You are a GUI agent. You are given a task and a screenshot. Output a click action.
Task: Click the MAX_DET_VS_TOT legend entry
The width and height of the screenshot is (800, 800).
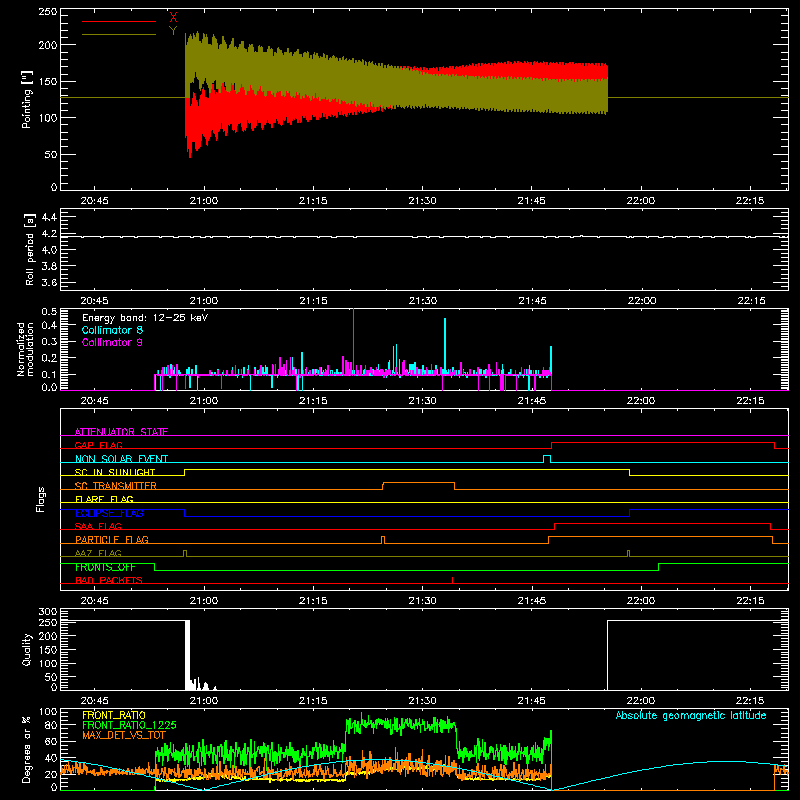[124, 735]
